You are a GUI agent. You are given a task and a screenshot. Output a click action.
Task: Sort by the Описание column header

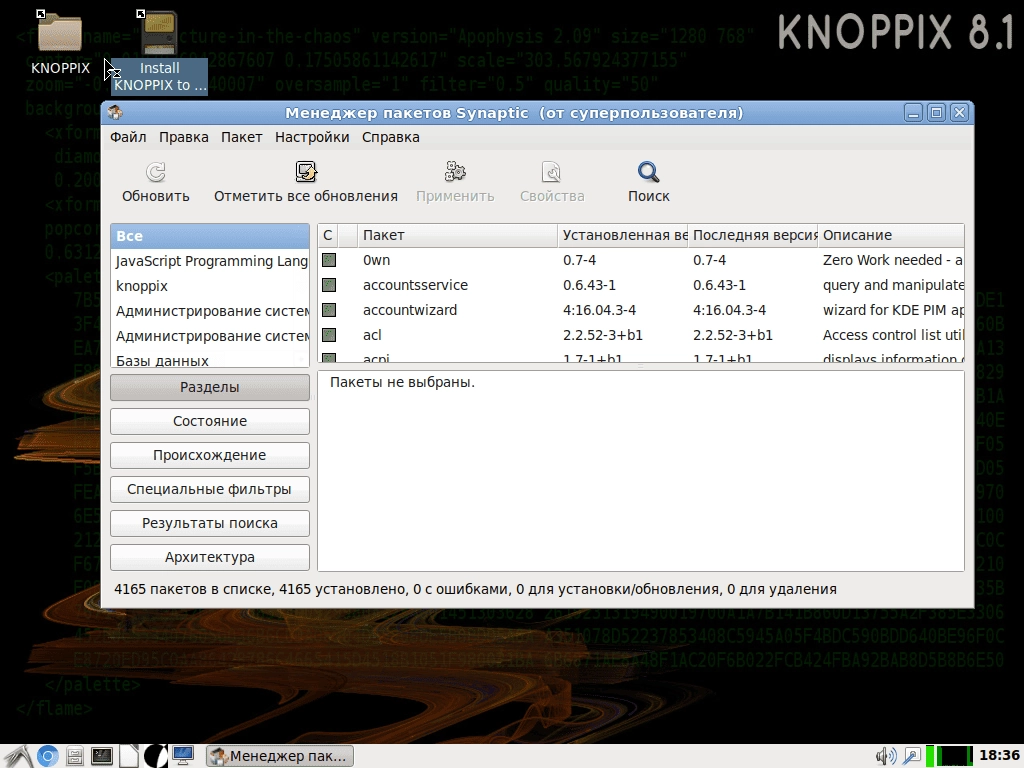(x=891, y=235)
